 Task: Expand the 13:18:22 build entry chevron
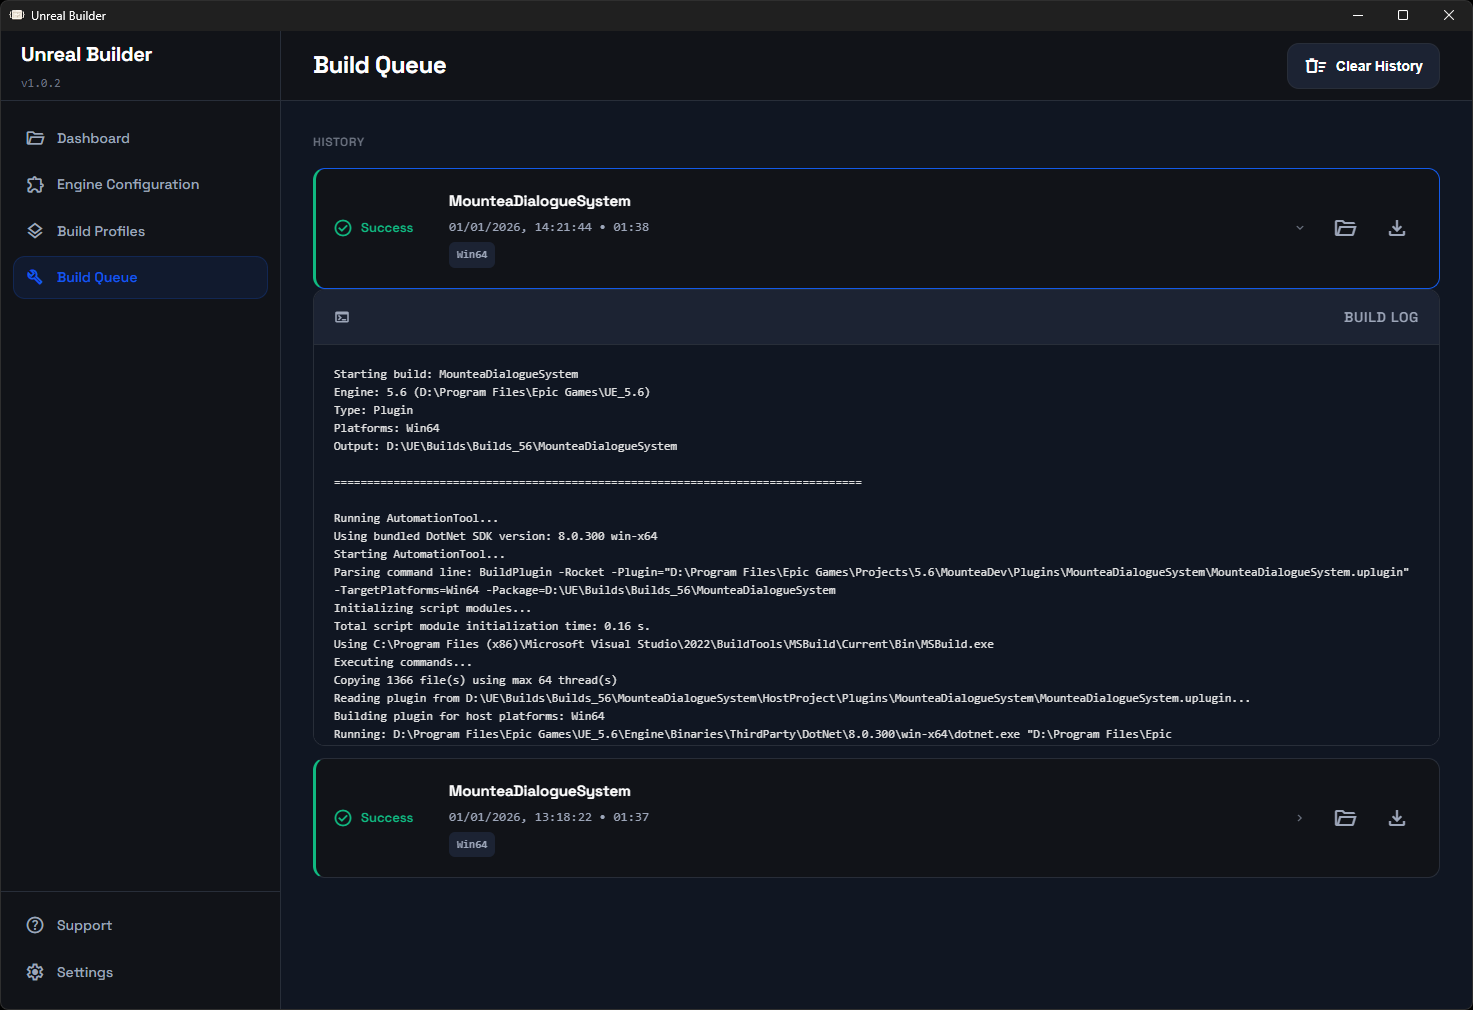pyautogui.click(x=1300, y=818)
